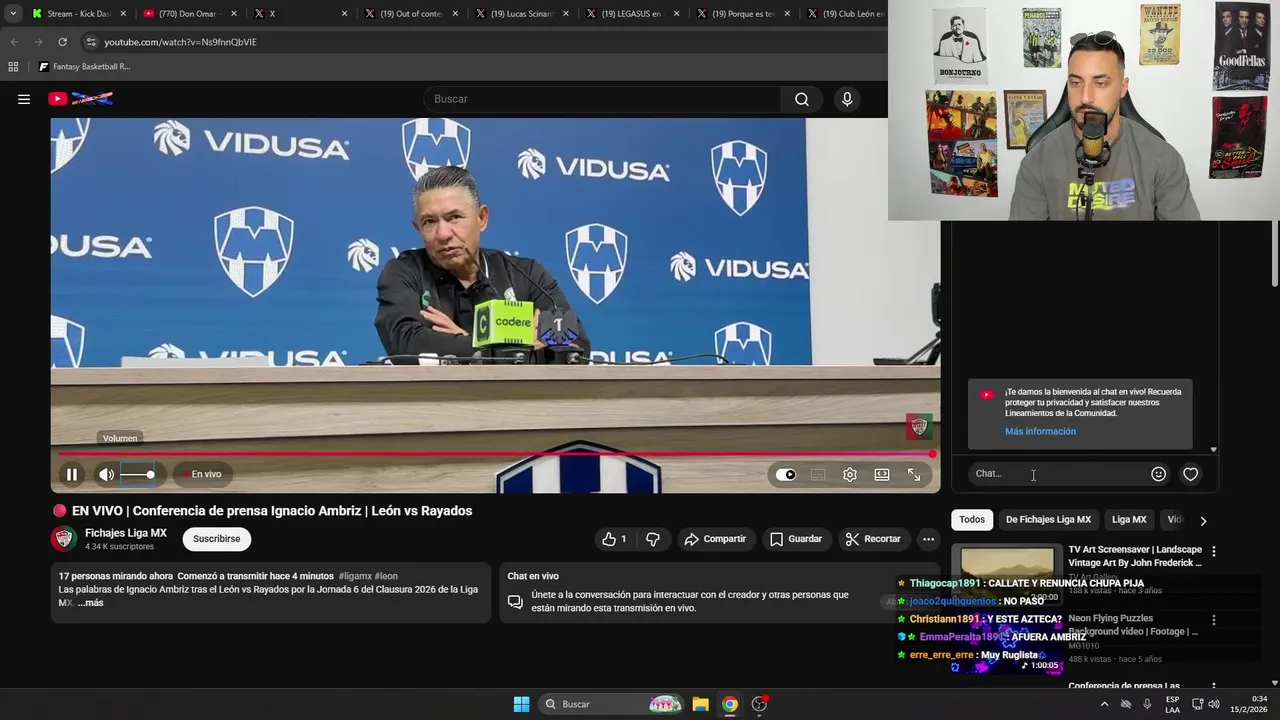
Task: Open the player settings gear
Action: 850,475
